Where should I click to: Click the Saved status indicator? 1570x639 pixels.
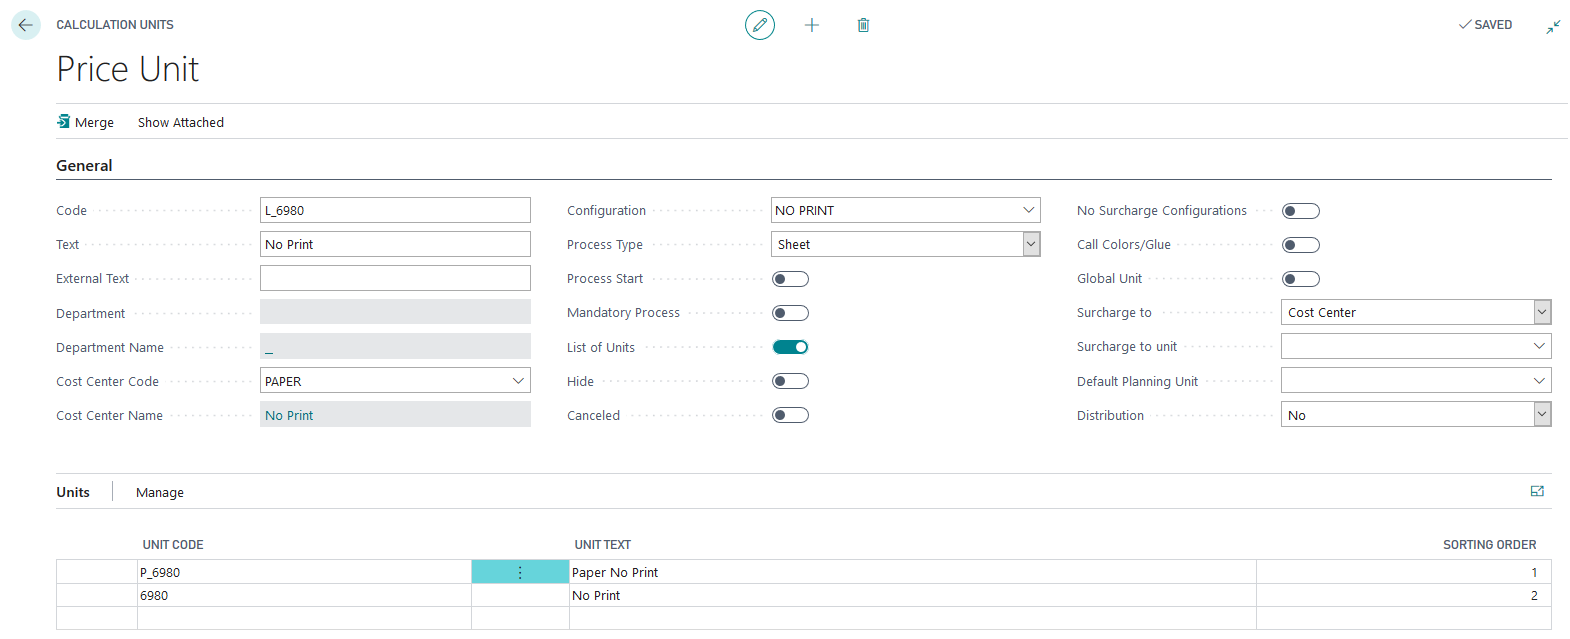1486,25
